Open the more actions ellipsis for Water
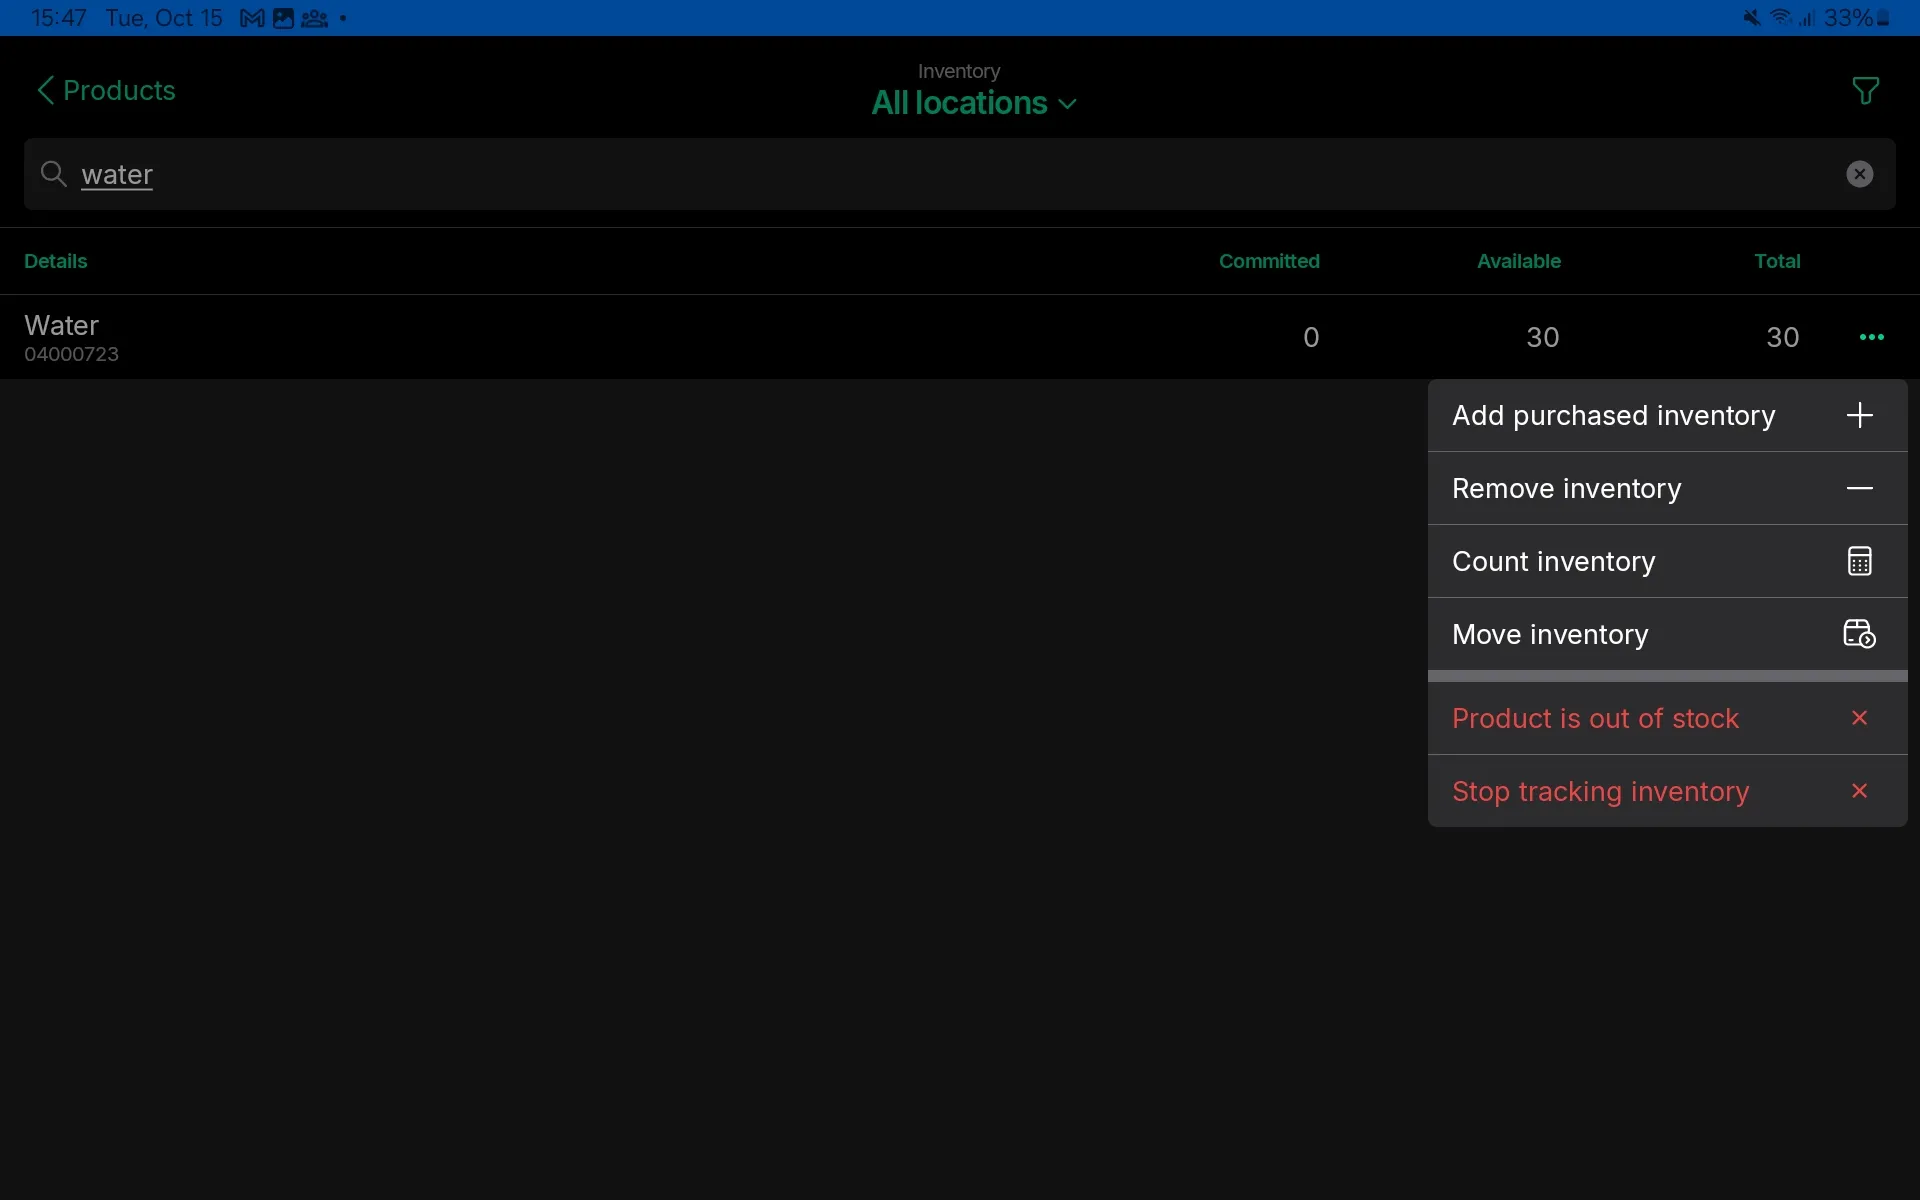Image resolution: width=1920 pixels, height=1200 pixels. coord(1871,337)
